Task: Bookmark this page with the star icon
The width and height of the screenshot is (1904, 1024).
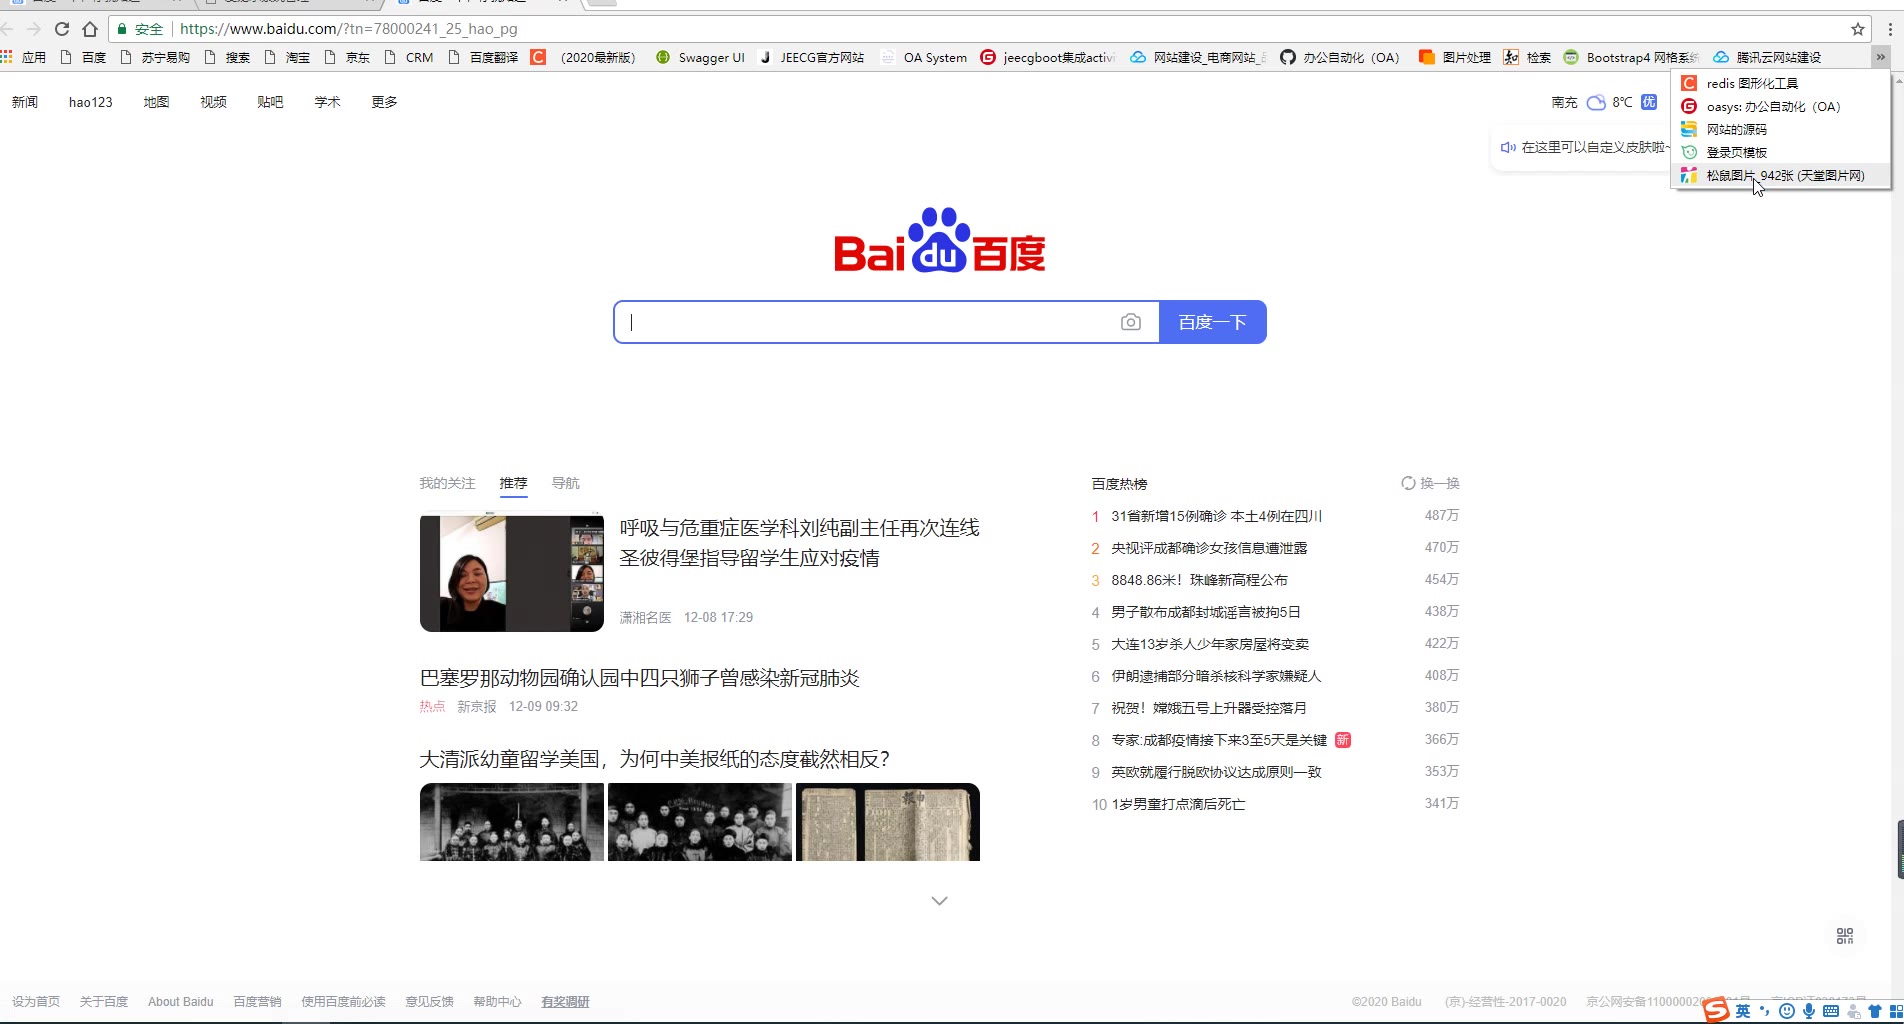Action: click(x=1858, y=29)
